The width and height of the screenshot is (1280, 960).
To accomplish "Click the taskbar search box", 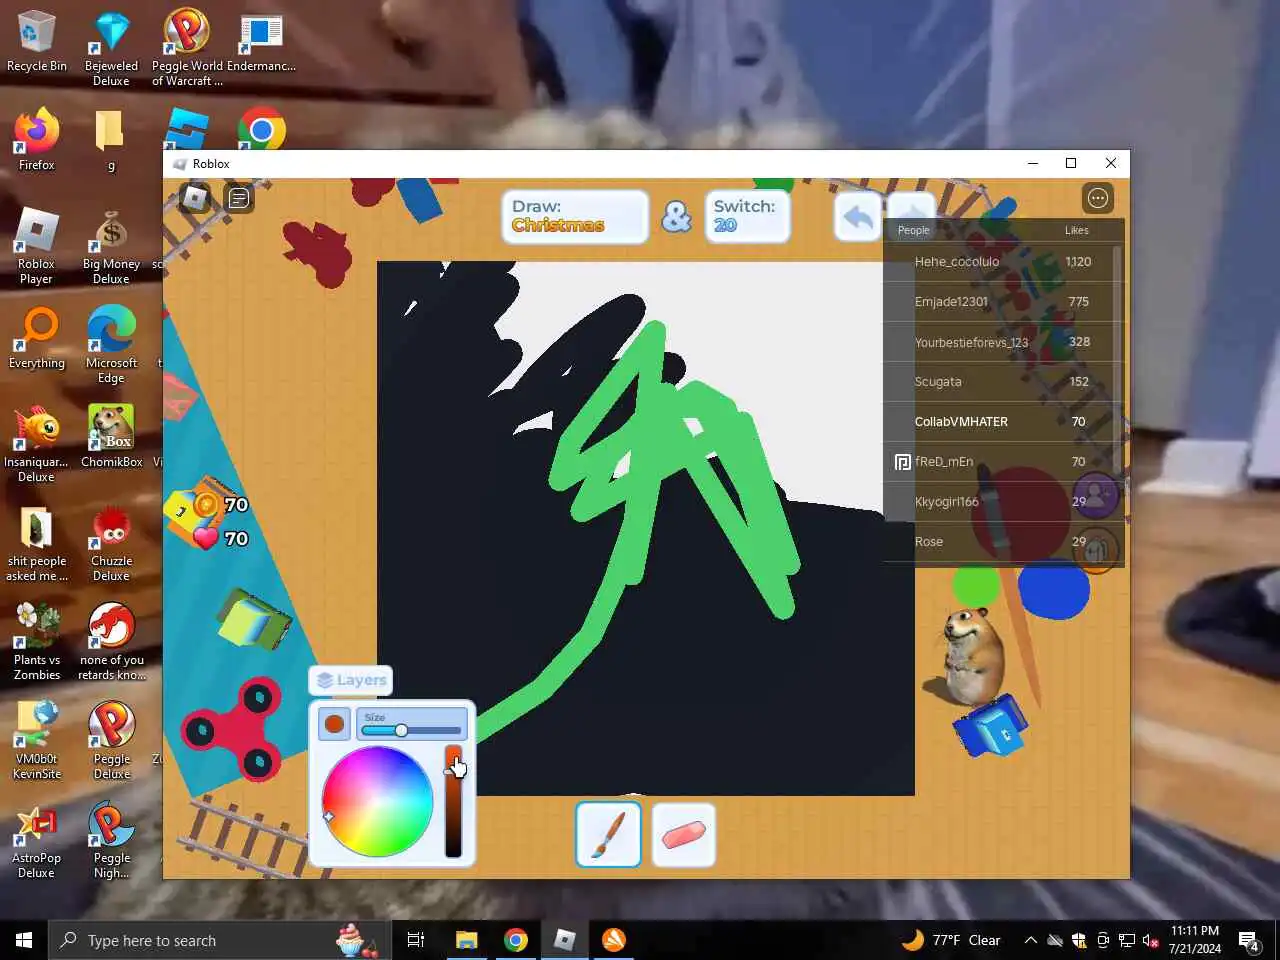I will (x=218, y=940).
